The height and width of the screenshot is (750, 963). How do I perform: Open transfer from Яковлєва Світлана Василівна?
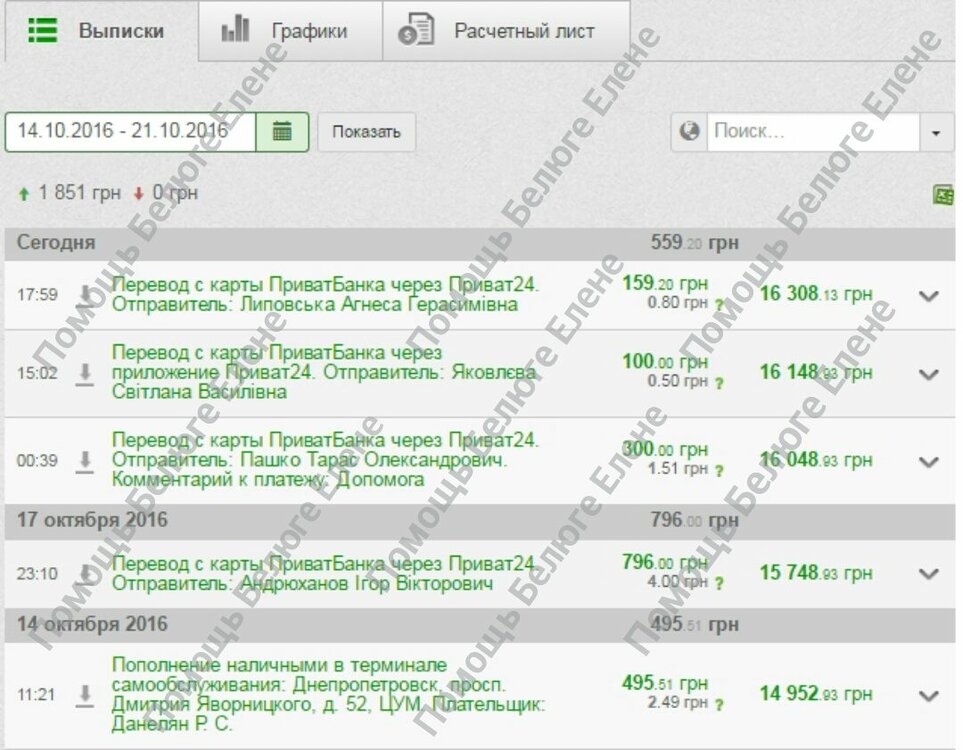click(324, 372)
